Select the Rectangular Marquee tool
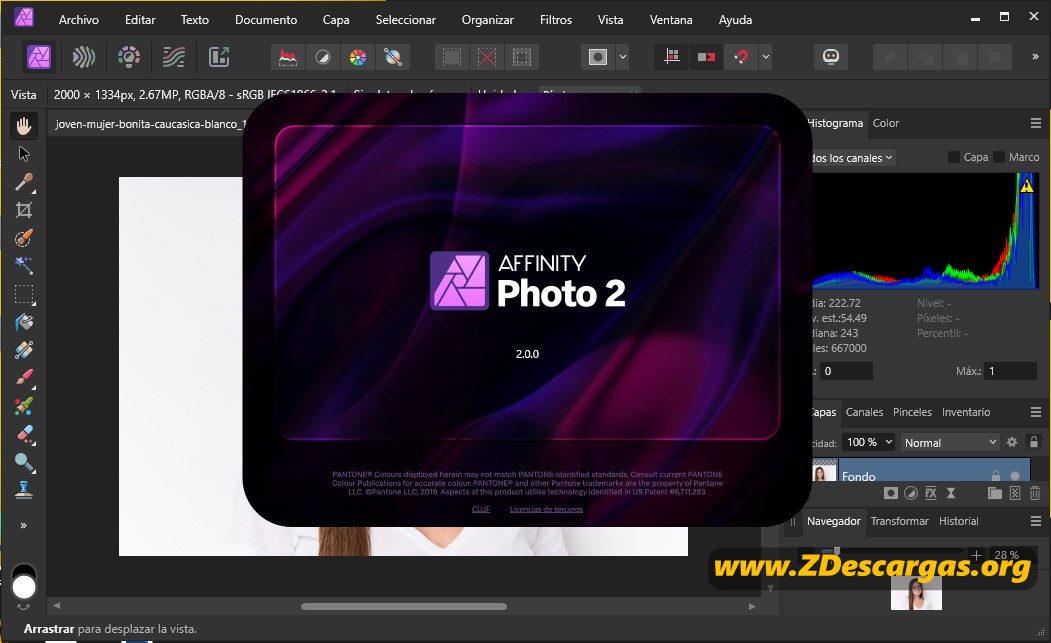Image resolution: width=1051 pixels, height=643 pixels. (x=24, y=294)
